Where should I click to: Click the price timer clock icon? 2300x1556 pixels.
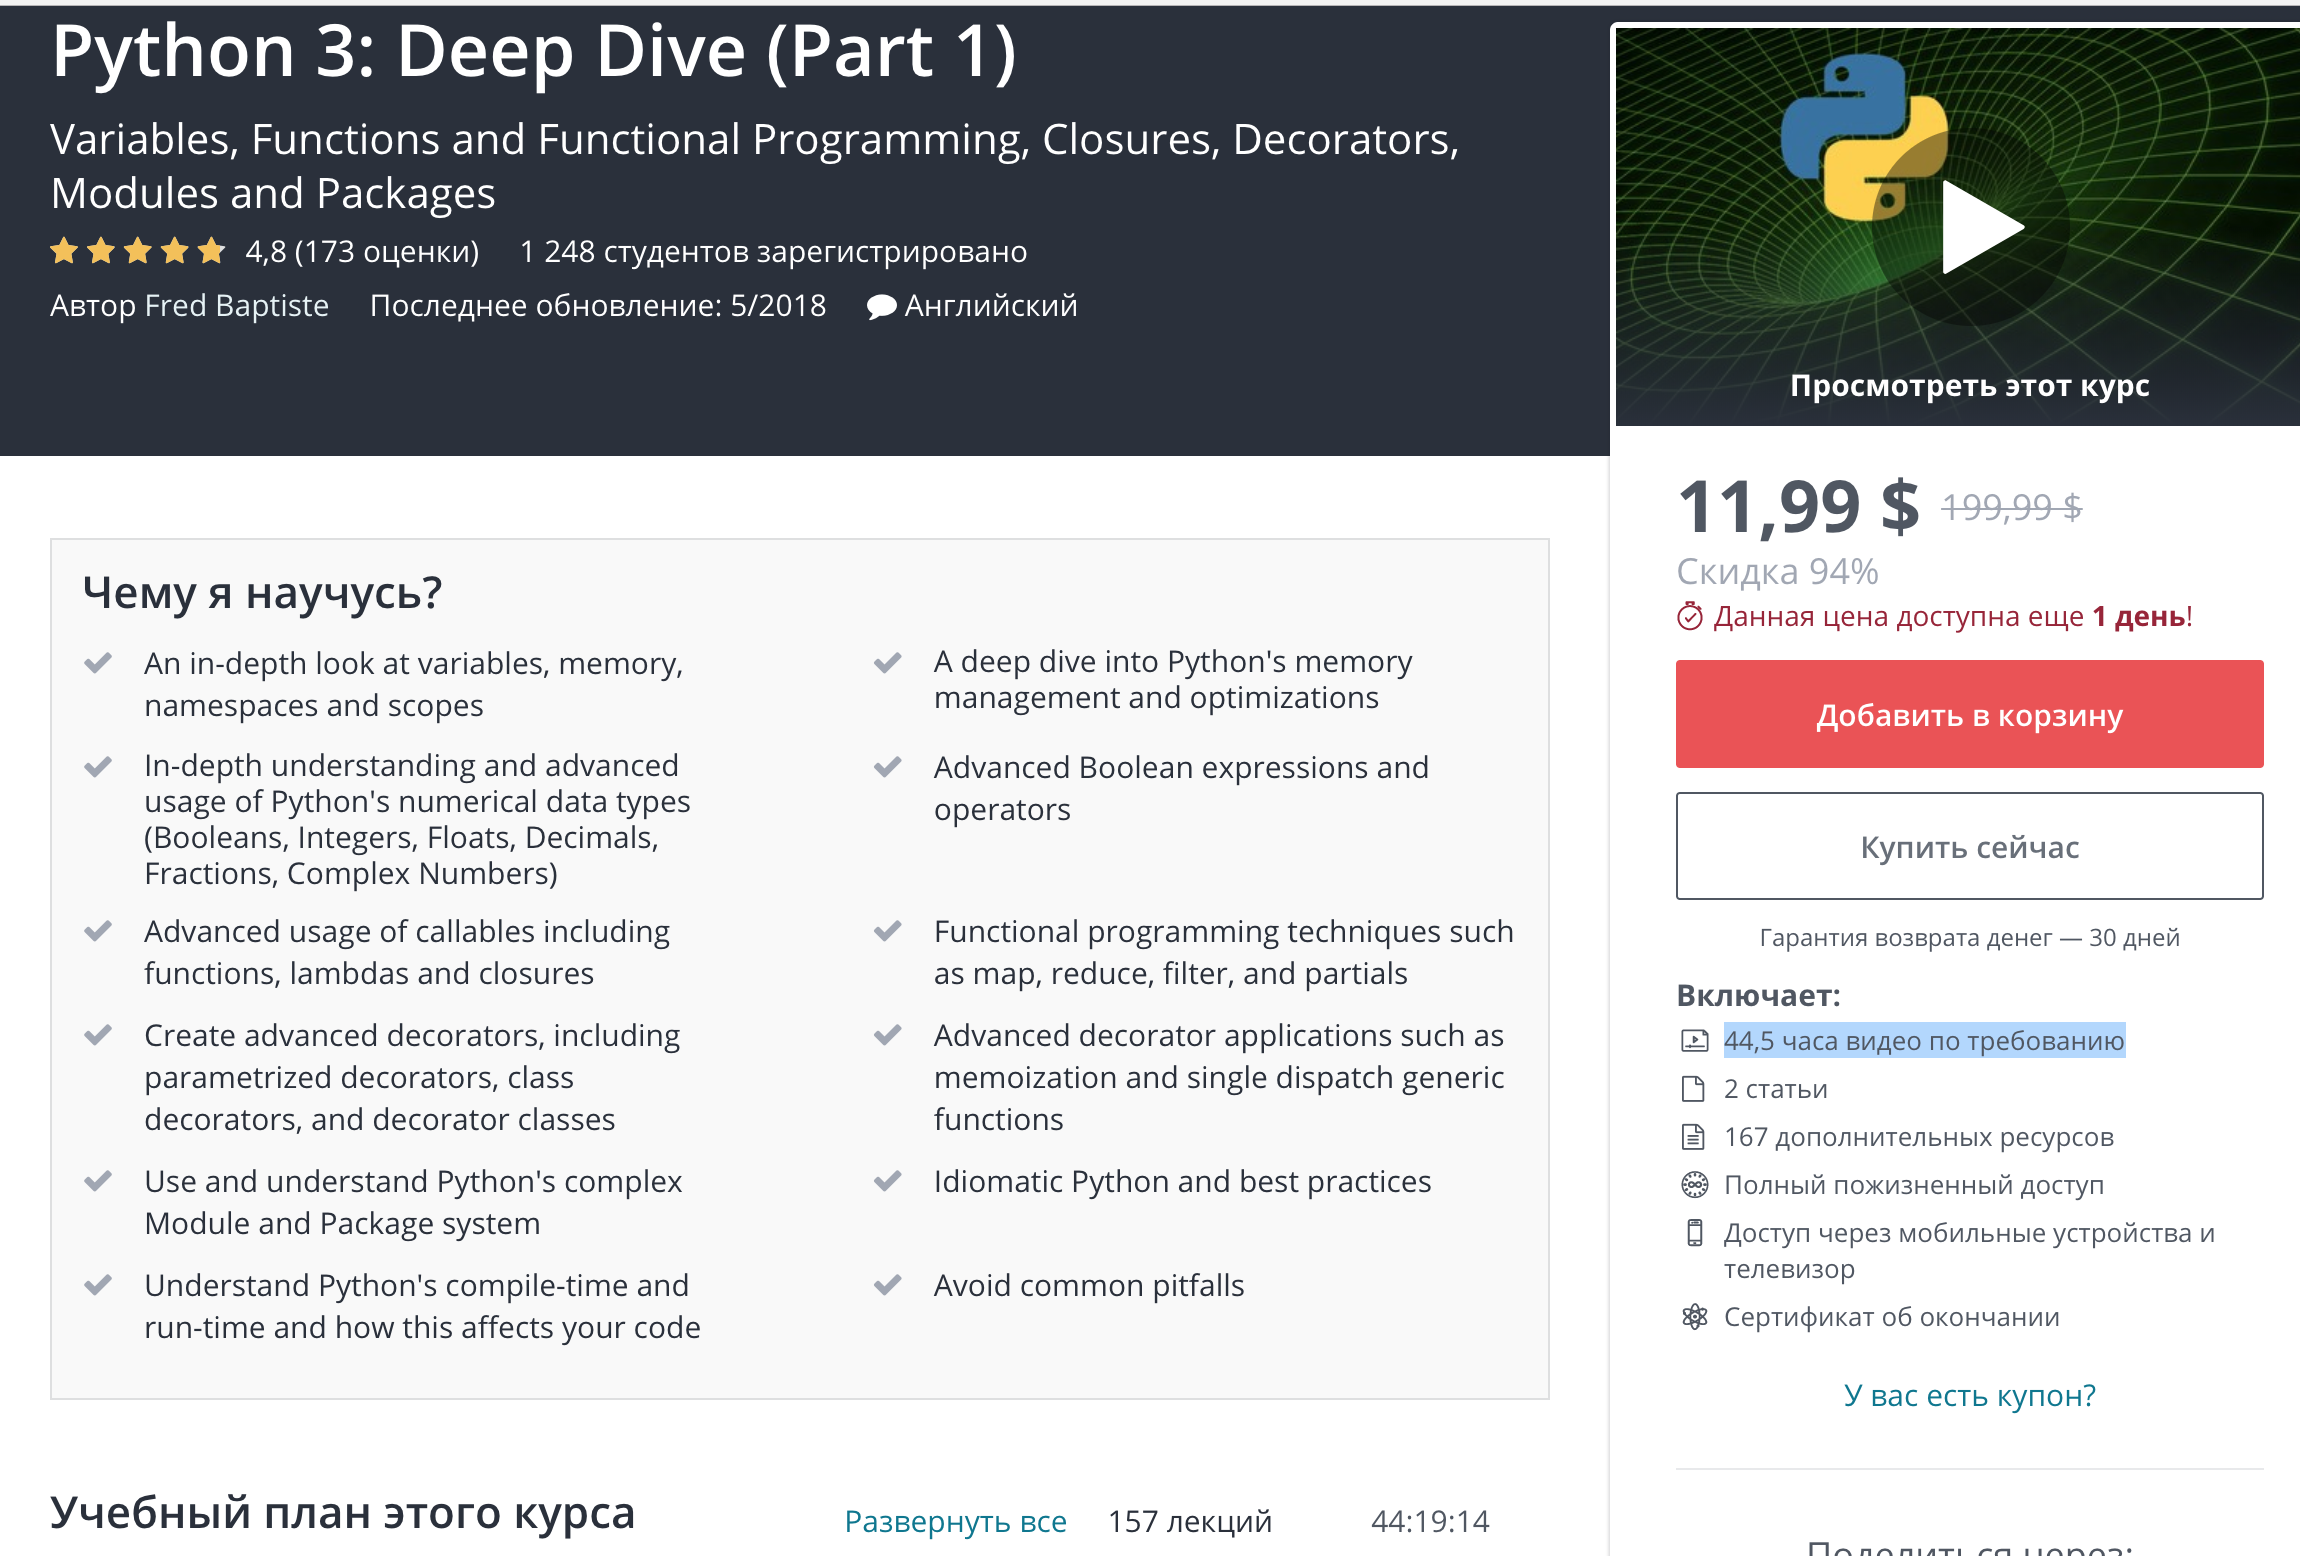(x=1690, y=616)
